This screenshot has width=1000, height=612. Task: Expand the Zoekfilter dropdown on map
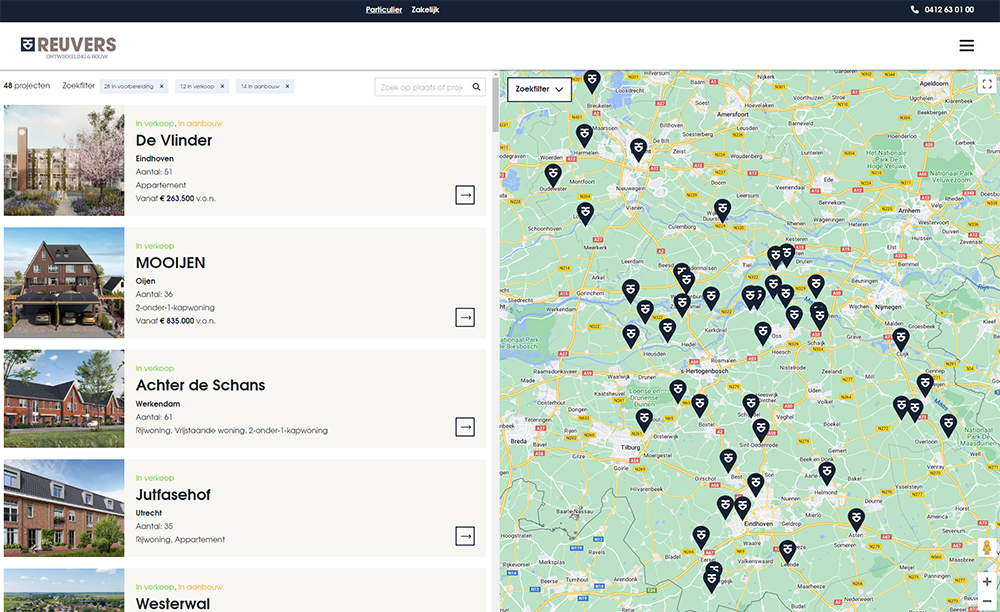[x=539, y=89]
